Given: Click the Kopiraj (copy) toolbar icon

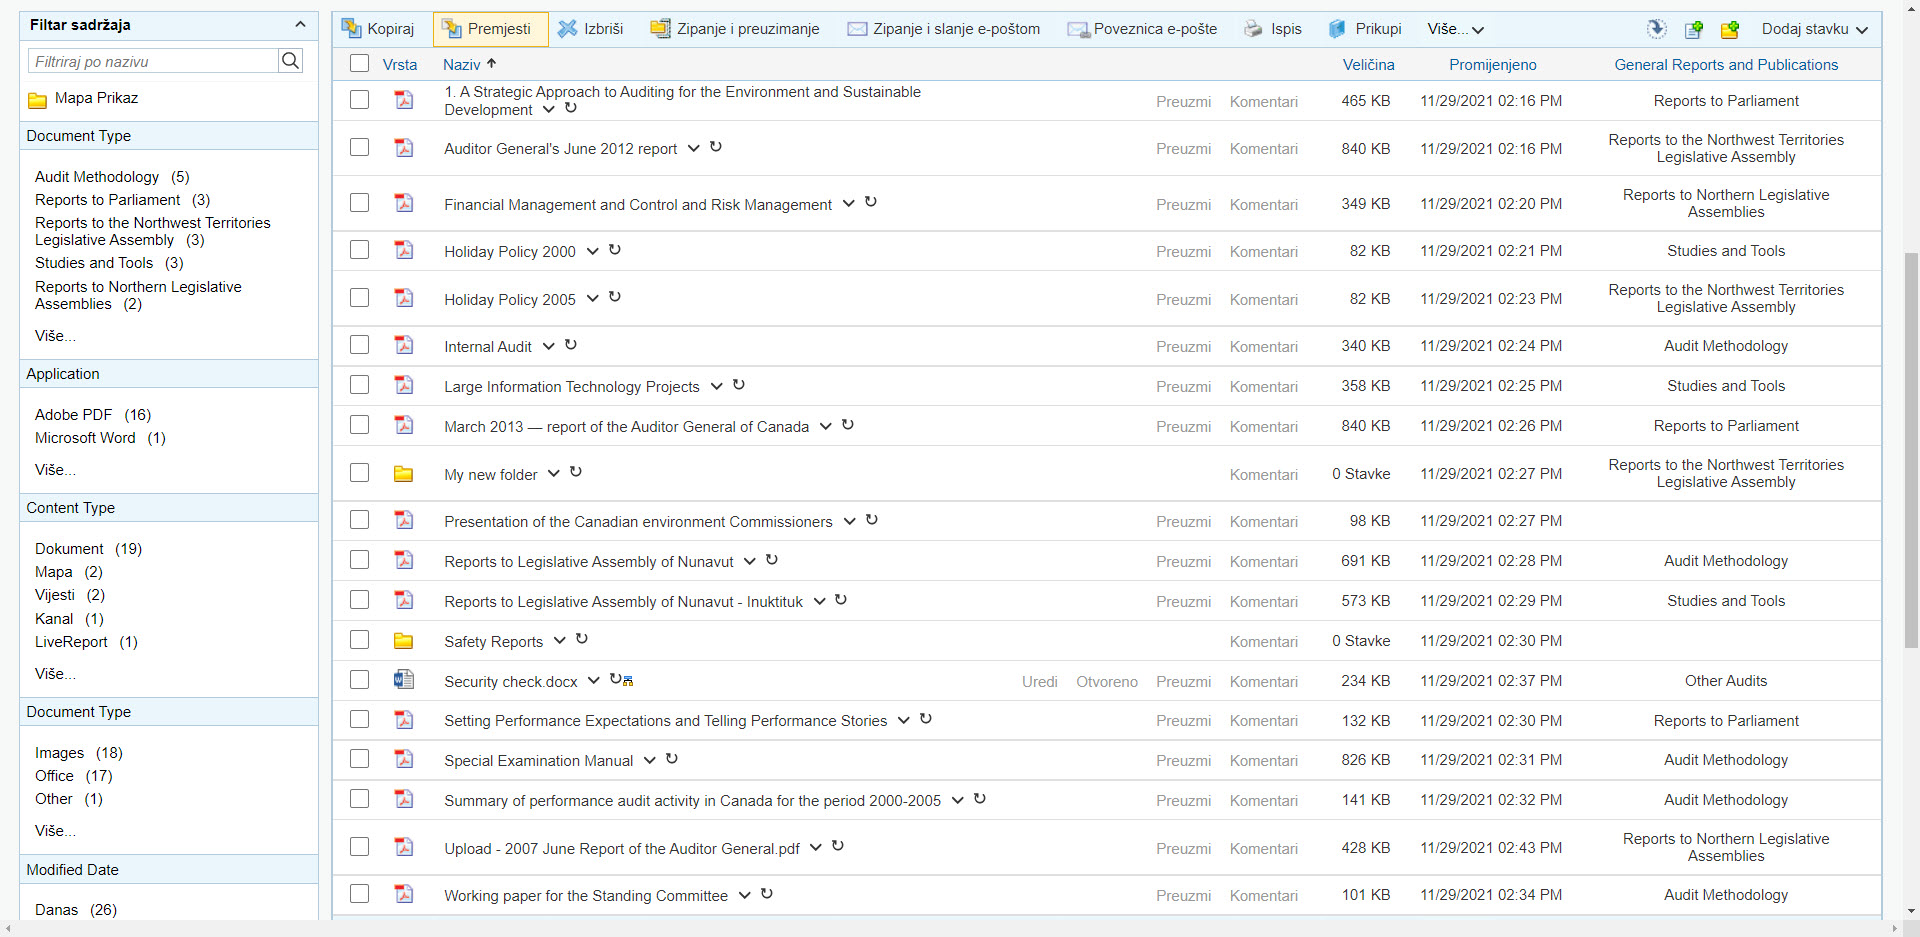Looking at the screenshot, I should 351,29.
